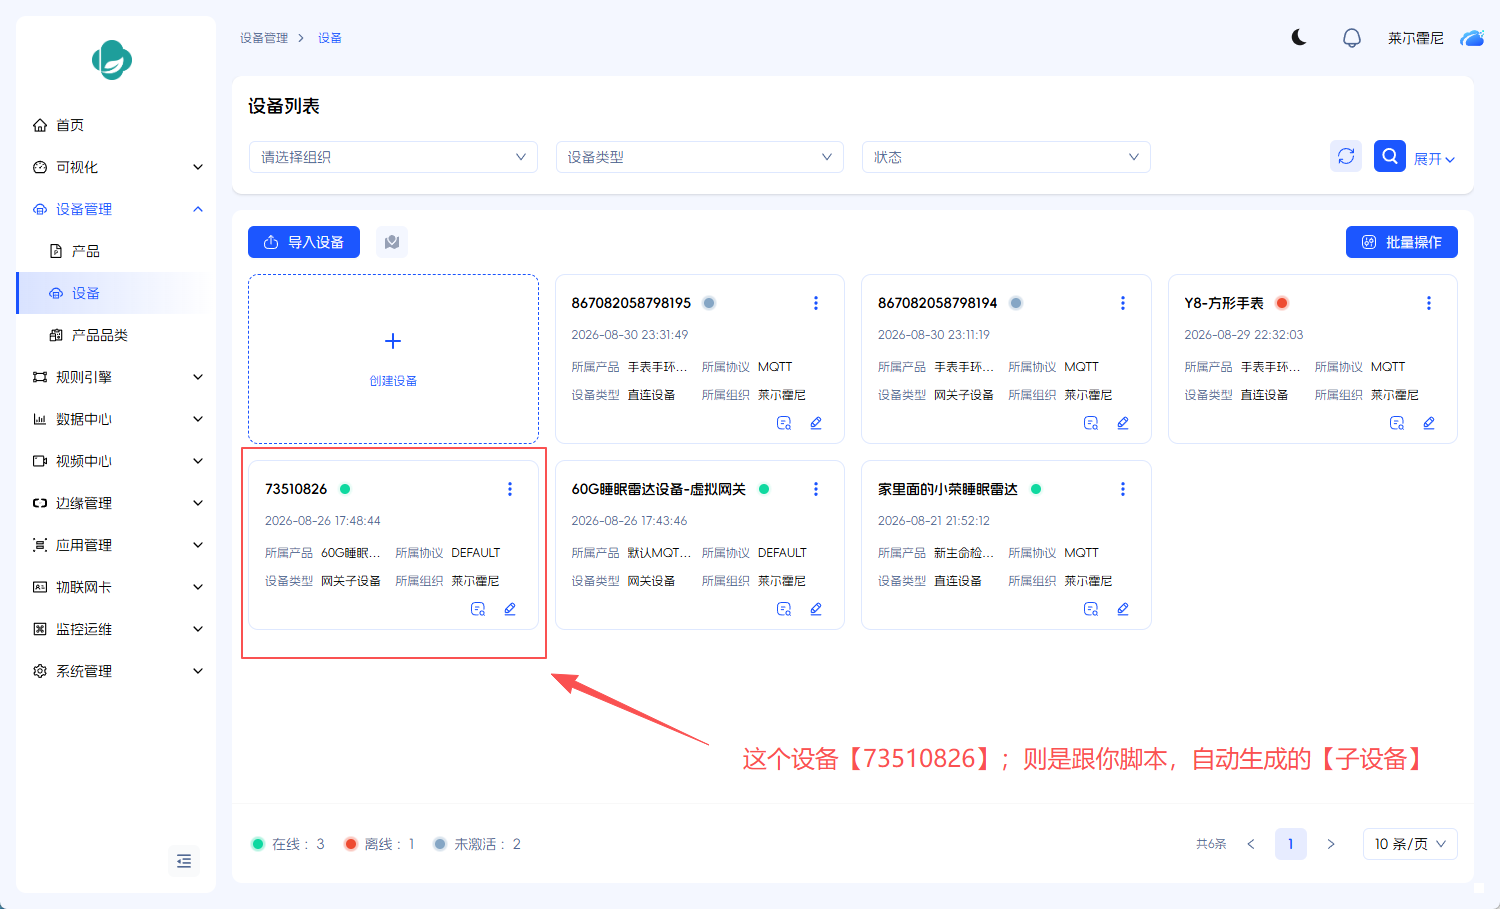This screenshot has height=909, width=1500.
Task: Open notifications bell icon
Action: (x=1352, y=38)
